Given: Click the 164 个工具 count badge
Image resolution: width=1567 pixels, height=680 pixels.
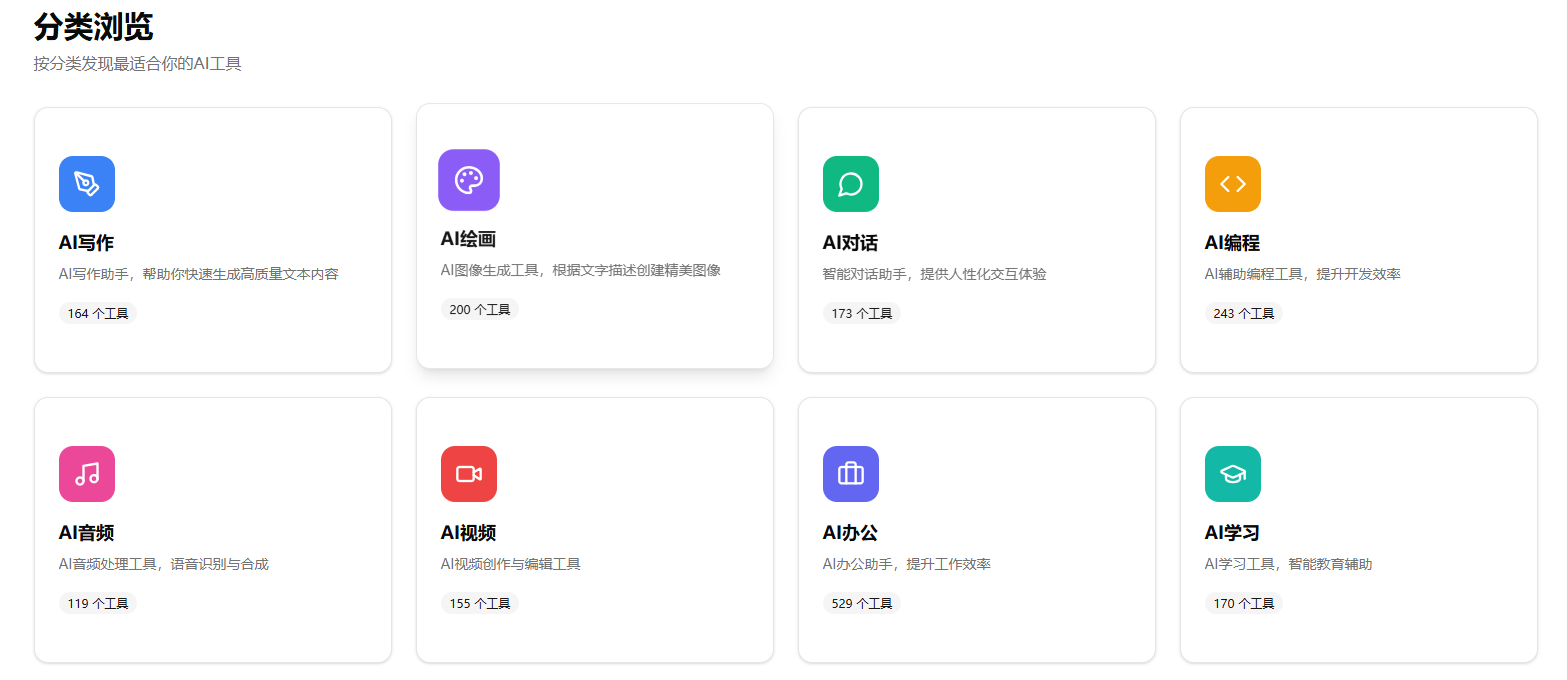Looking at the screenshot, I should point(97,312).
